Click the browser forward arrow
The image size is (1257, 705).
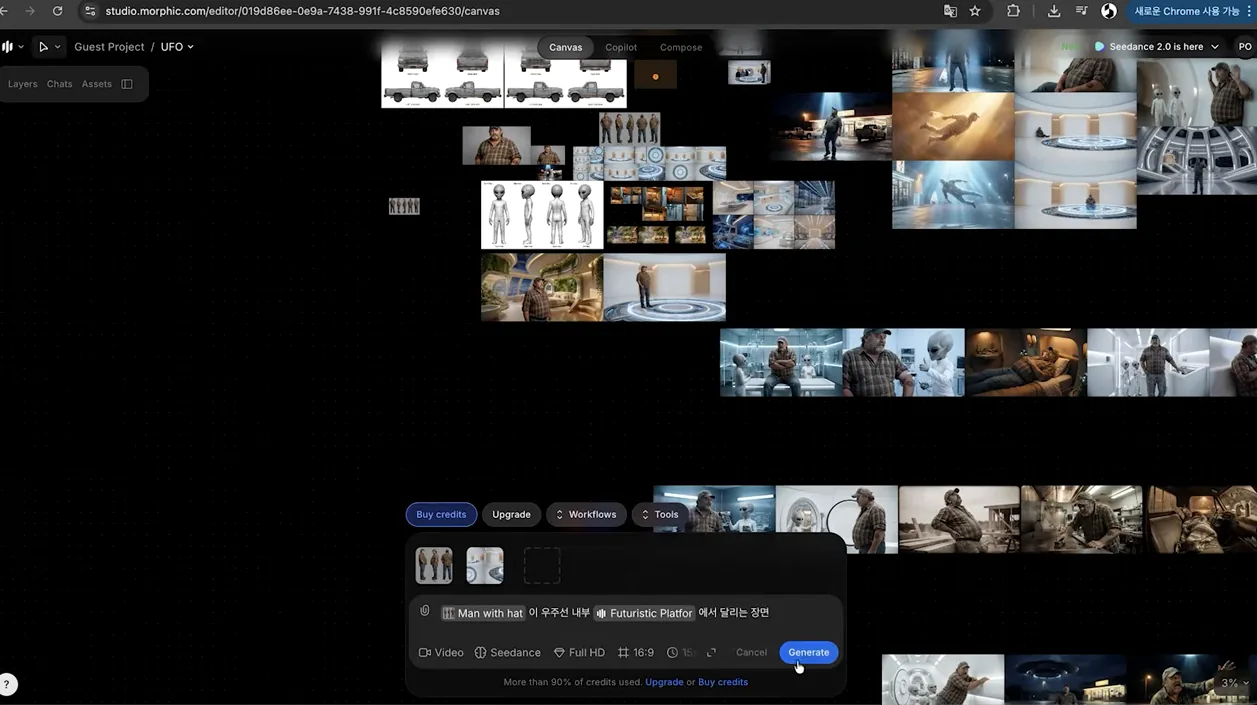coord(30,11)
